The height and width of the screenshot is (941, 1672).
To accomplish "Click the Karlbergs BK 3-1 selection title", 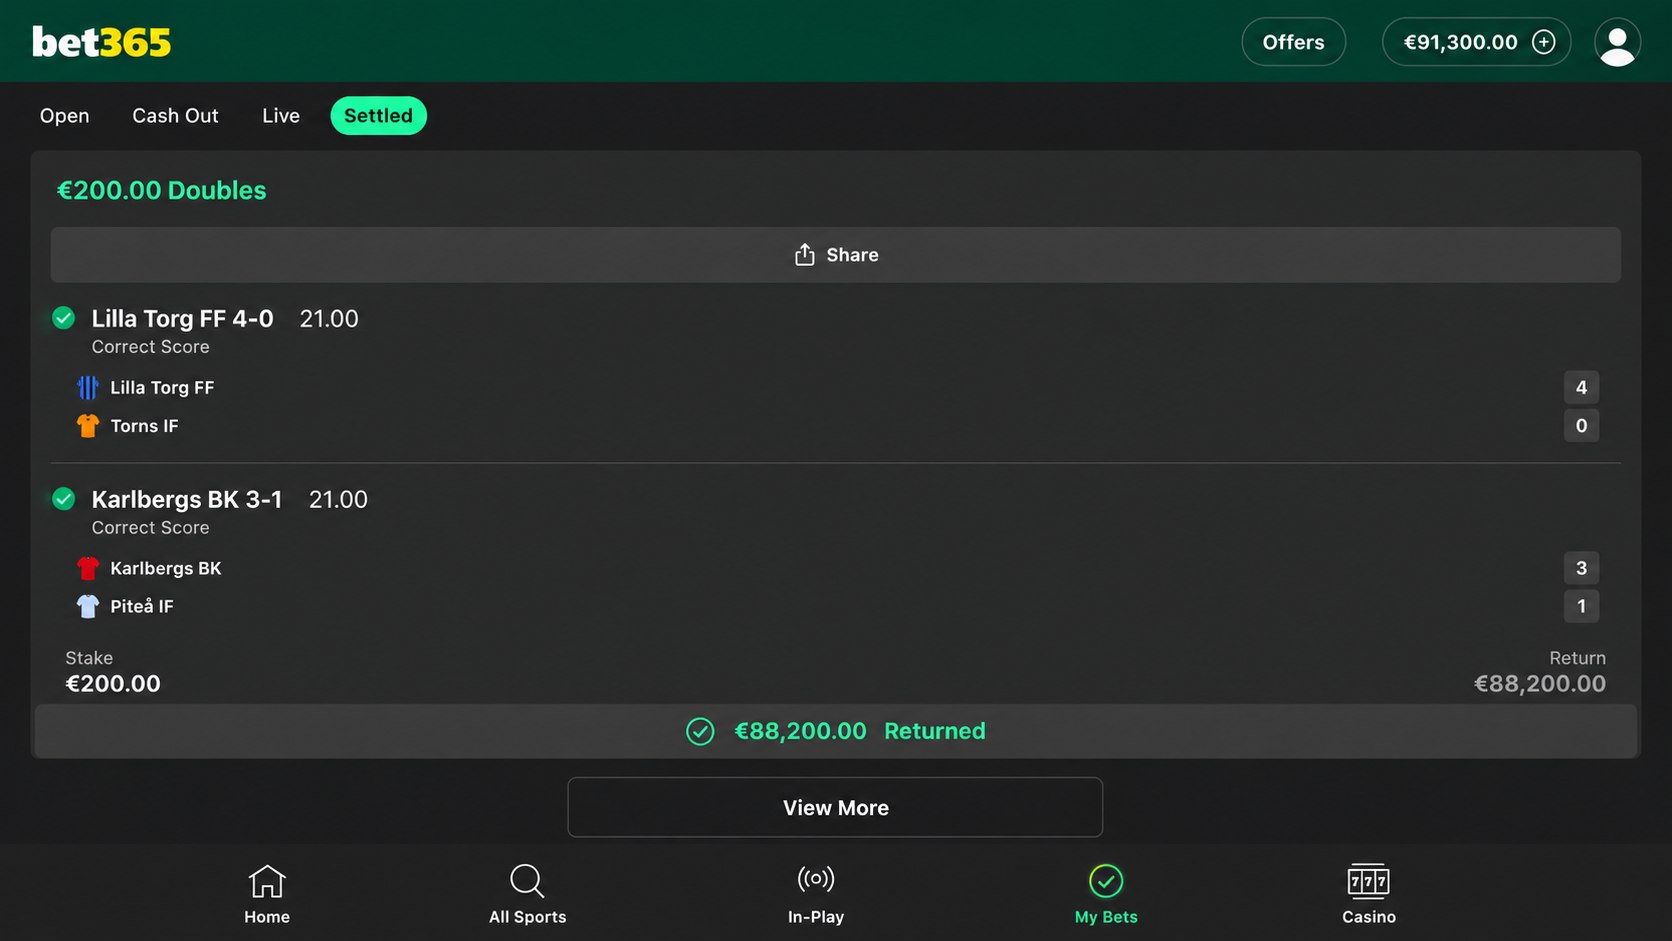I will point(187,499).
